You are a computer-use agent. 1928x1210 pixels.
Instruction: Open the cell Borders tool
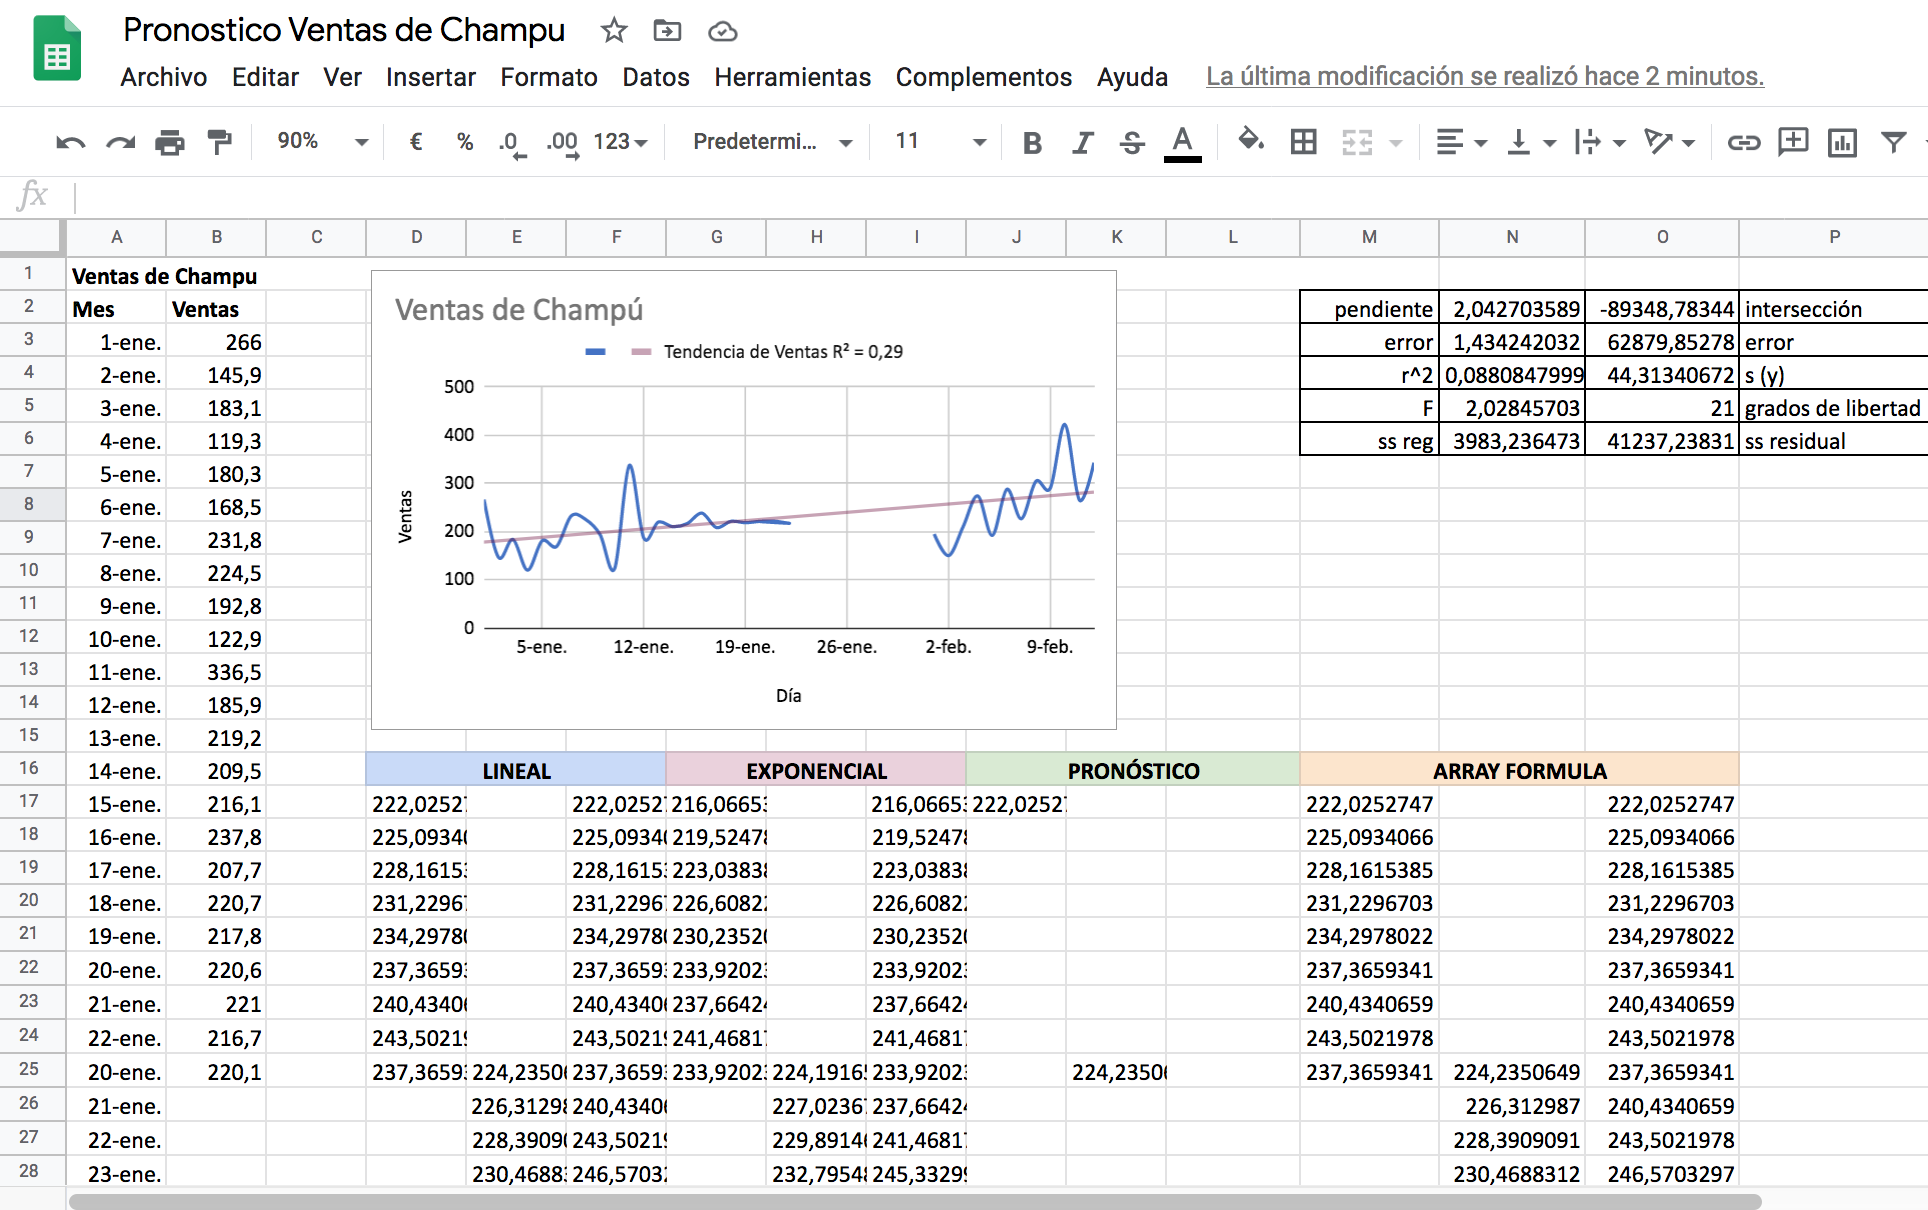coord(1303,142)
